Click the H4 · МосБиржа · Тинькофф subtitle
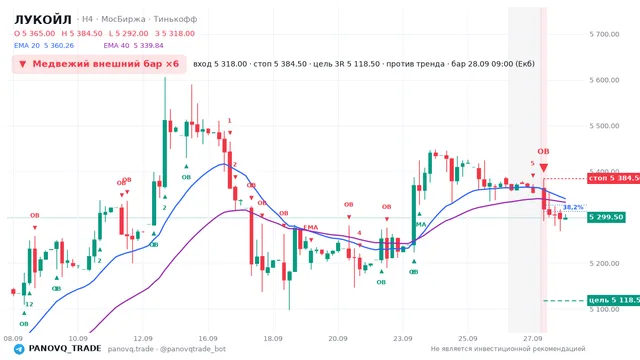The width and height of the screenshot is (640, 360). [139, 19]
